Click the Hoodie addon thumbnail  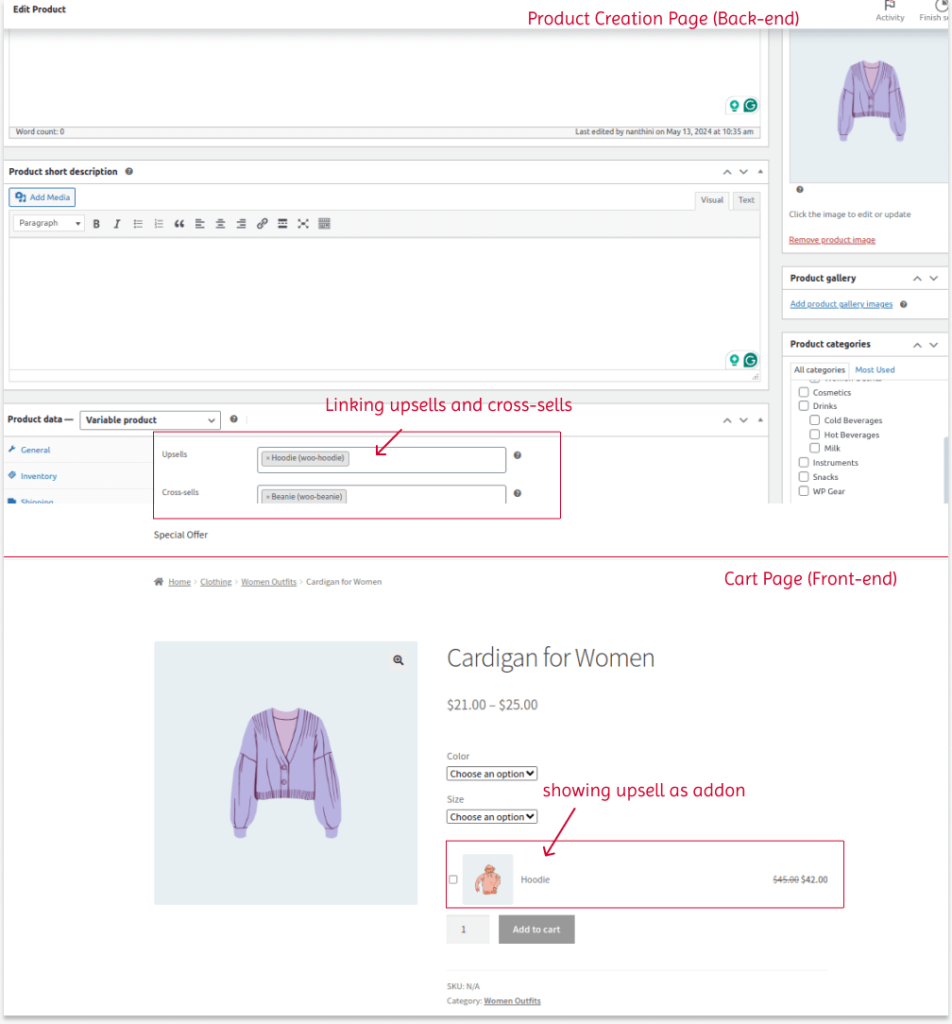[x=488, y=880]
